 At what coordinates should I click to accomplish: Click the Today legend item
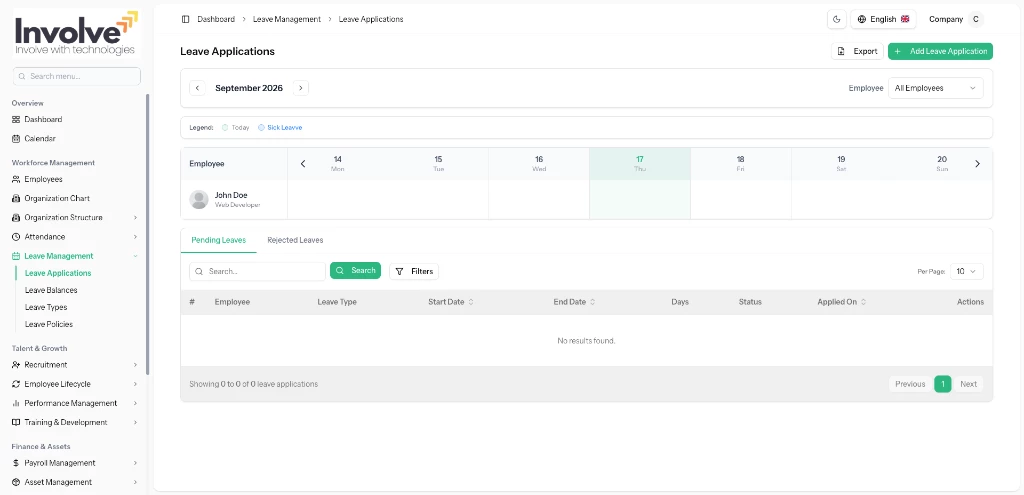[236, 127]
